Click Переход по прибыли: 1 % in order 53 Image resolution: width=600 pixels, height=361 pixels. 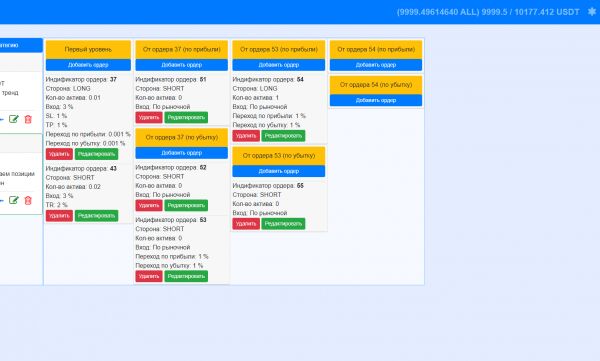pos(172,256)
